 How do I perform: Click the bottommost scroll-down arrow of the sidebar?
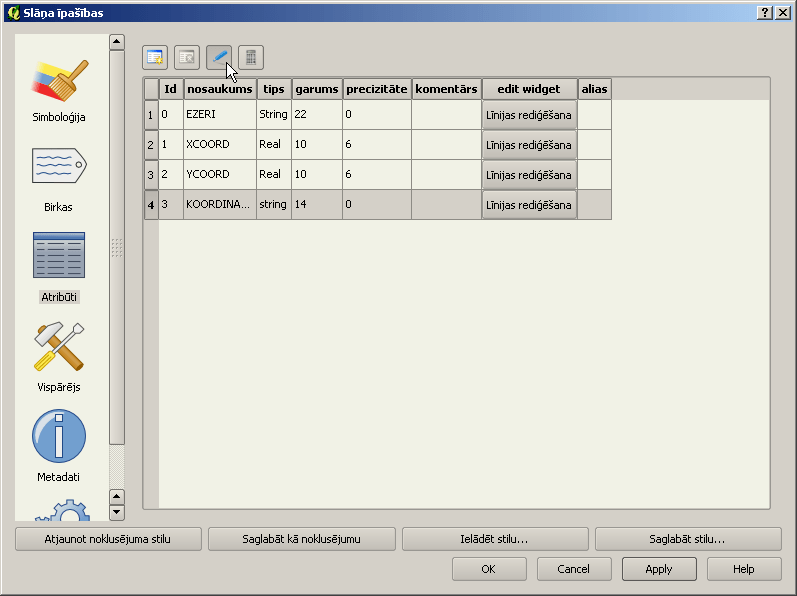click(117, 512)
